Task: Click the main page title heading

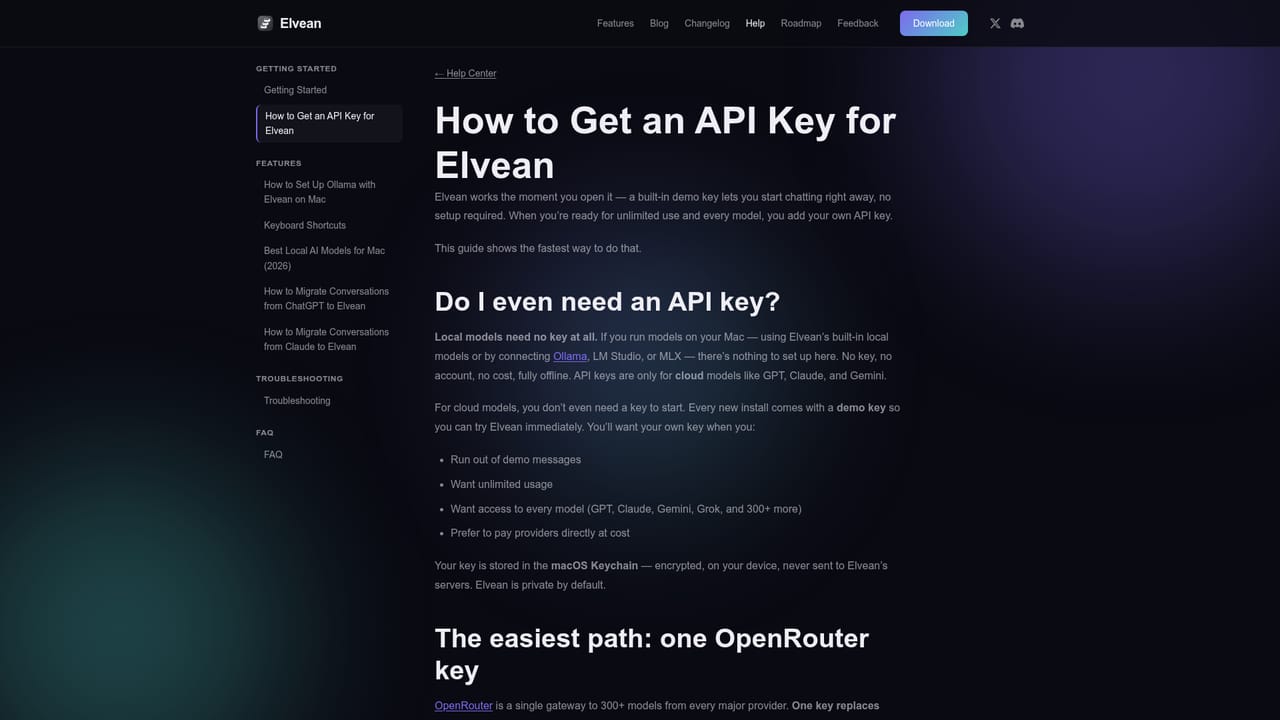Action: (x=665, y=143)
